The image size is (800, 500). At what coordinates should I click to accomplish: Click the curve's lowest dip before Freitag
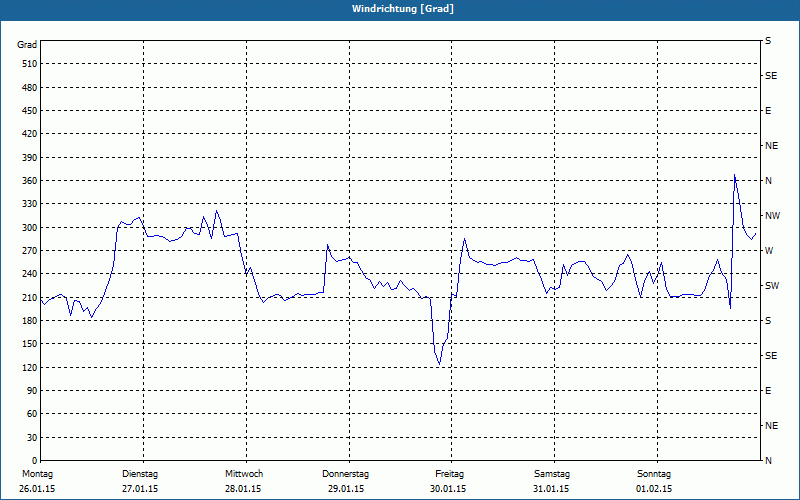tap(439, 364)
